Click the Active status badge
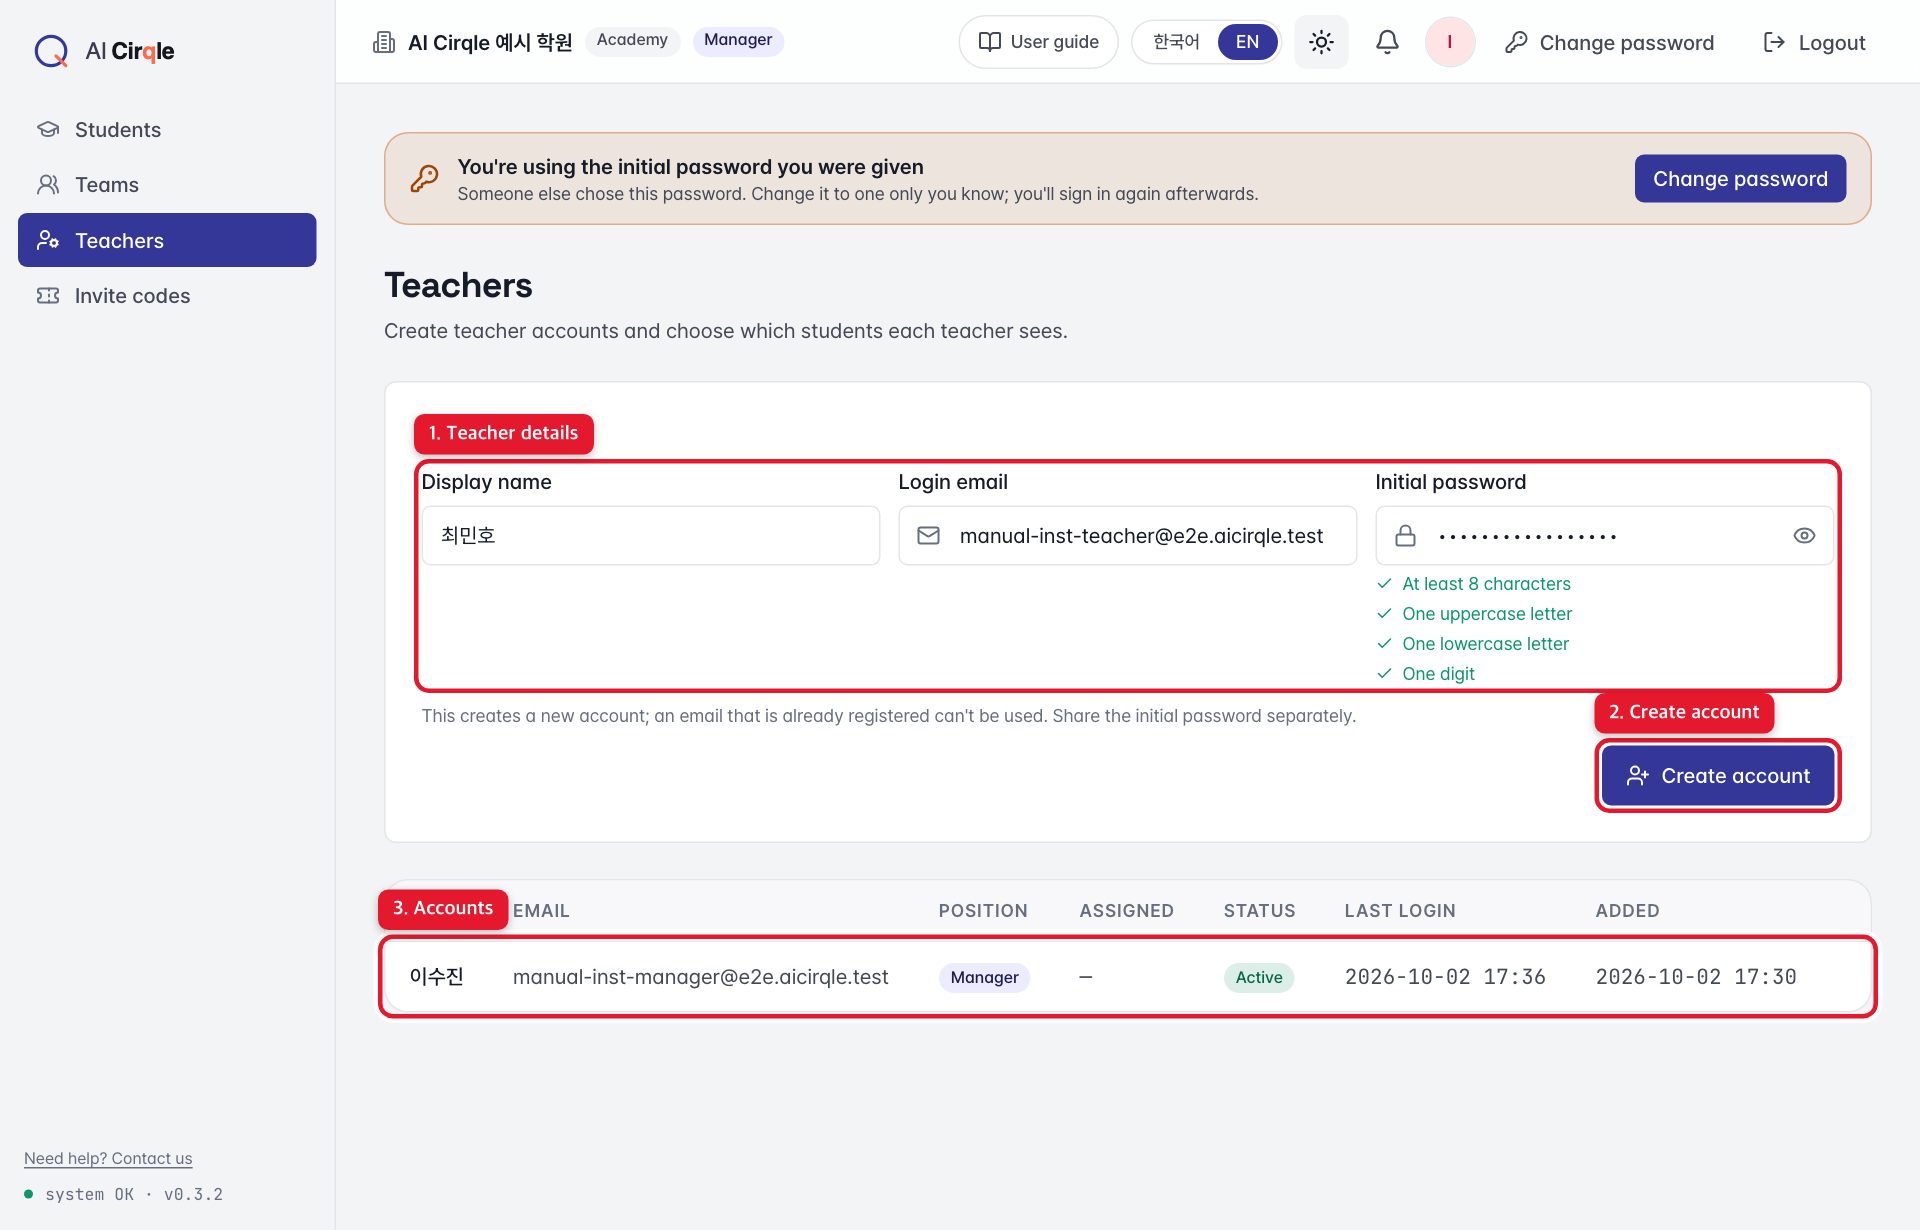The image size is (1920, 1230). pyautogui.click(x=1258, y=977)
